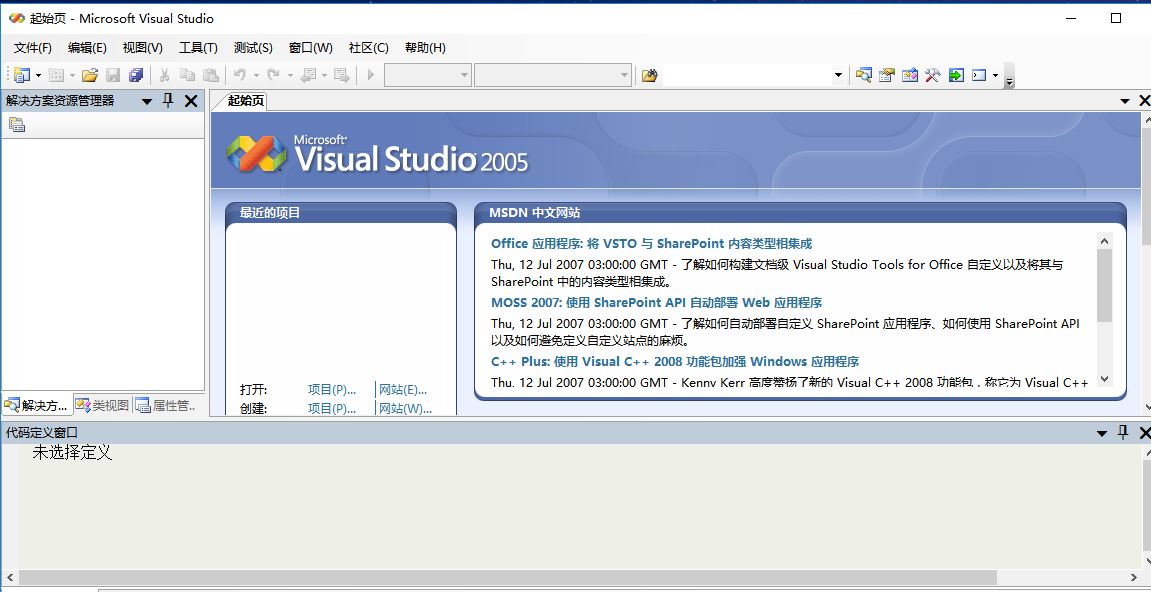
Task: Close the 解决方案资源管理器 panel
Action: click(x=191, y=101)
